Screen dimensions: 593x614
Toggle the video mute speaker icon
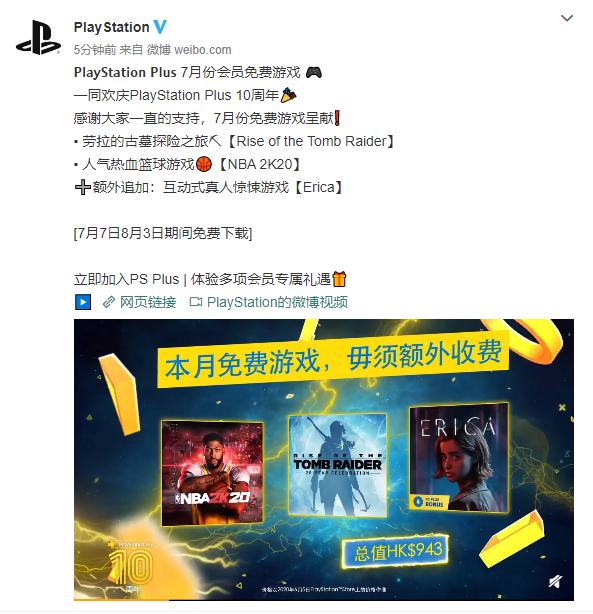(x=555, y=582)
